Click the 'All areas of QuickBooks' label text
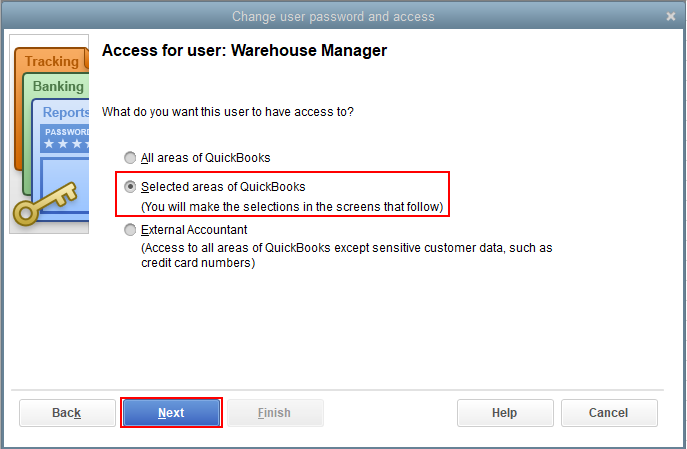 coord(206,158)
